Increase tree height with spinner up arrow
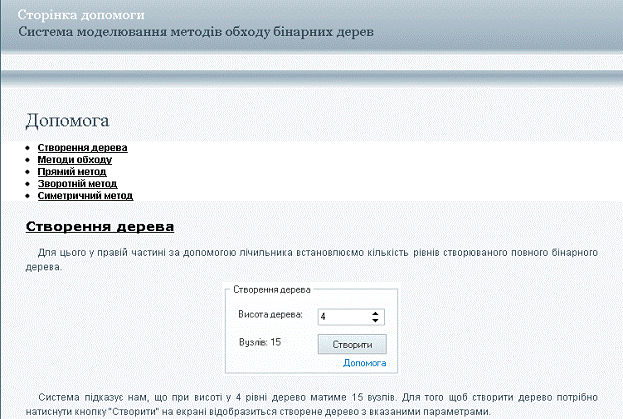 point(374,312)
